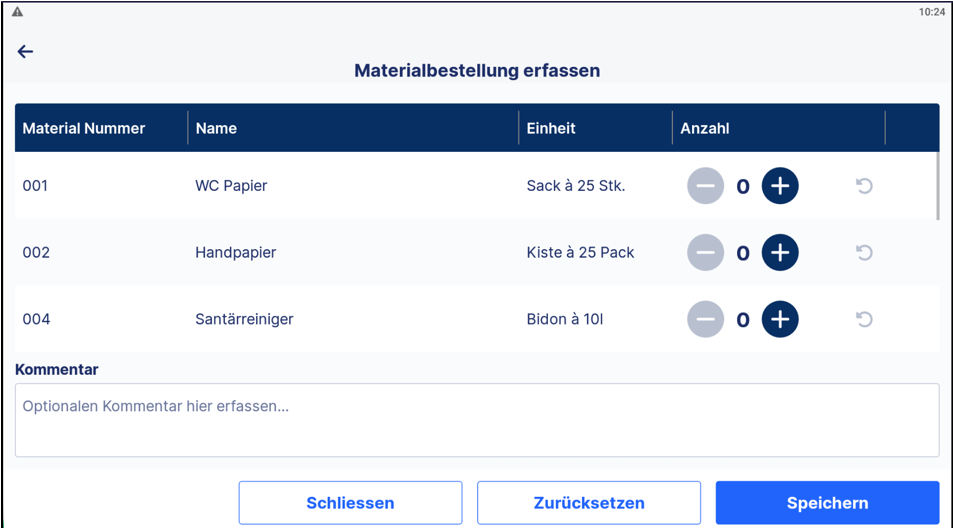The width and height of the screenshot is (953, 528).
Task: Add one Handpapier using plus button
Action: pyautogui.click(x=780, y=253)
